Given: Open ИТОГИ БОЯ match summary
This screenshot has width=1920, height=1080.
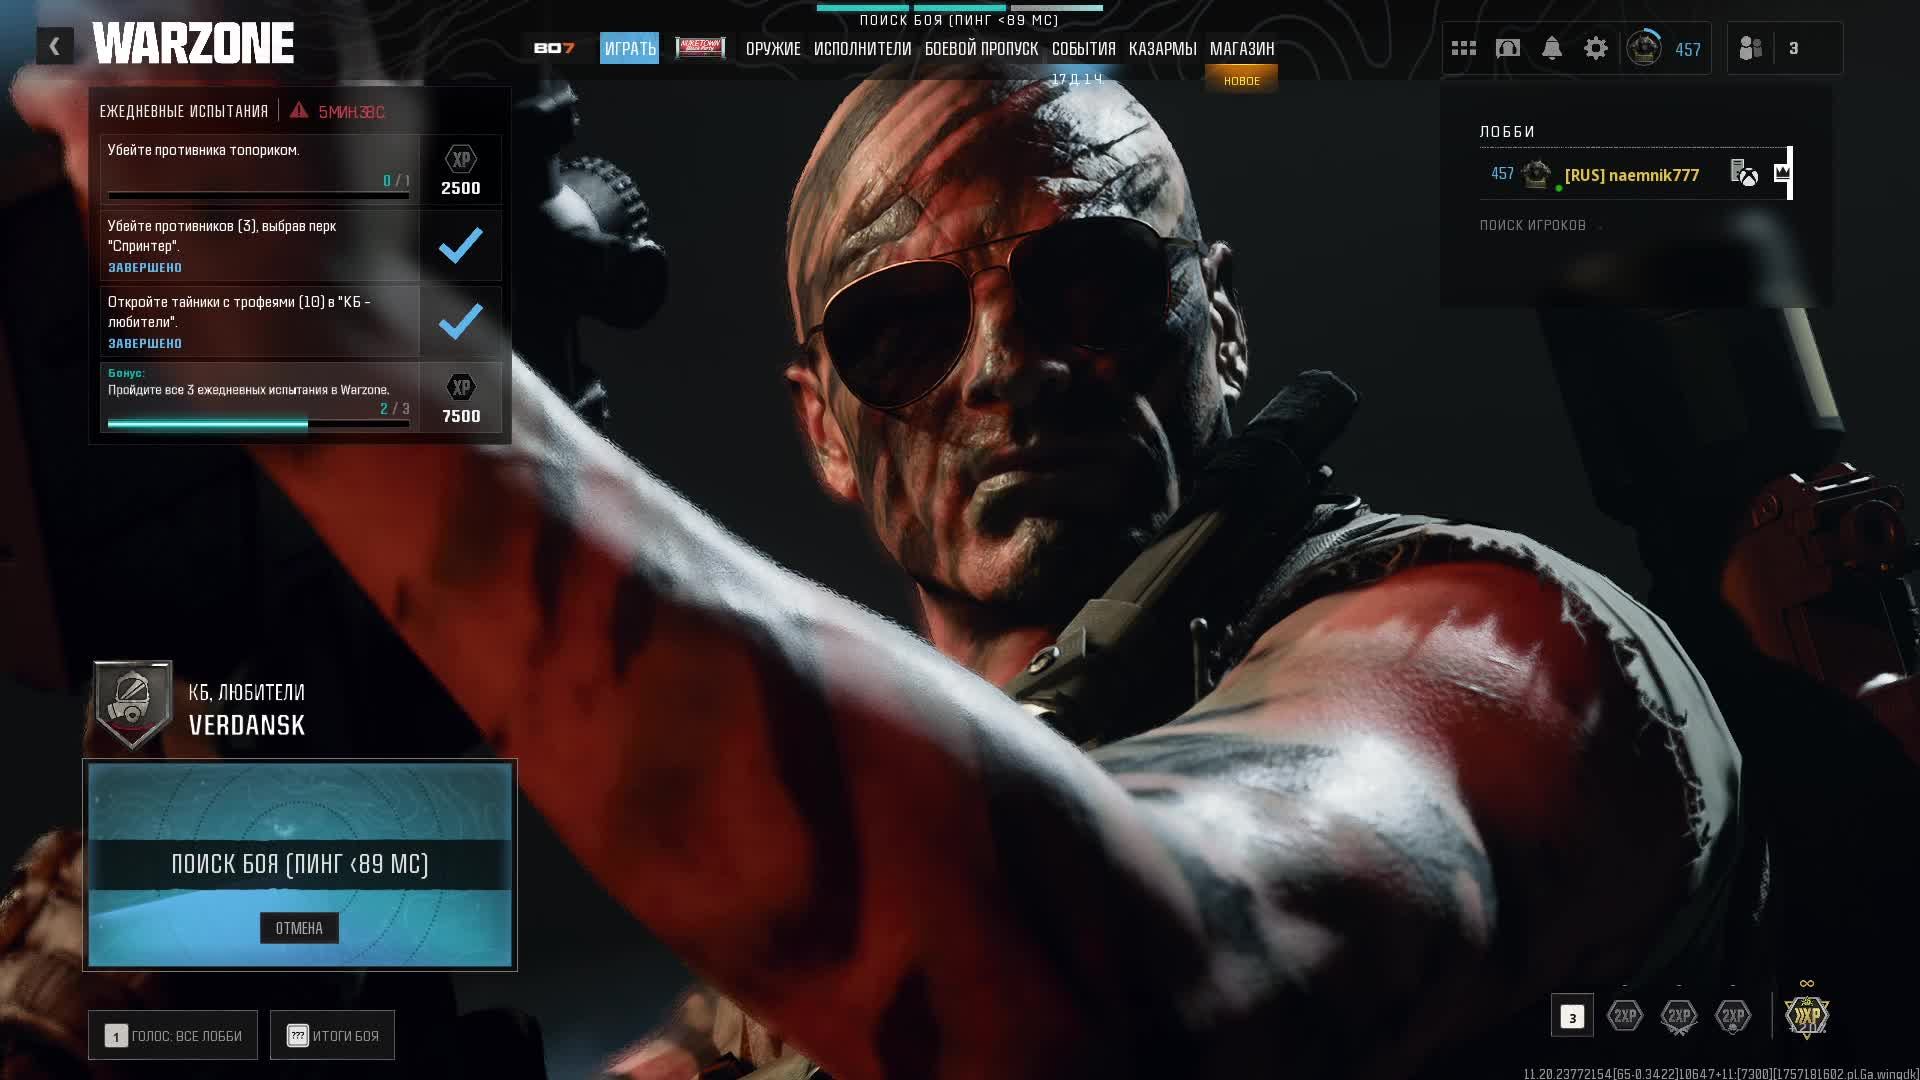Looking at the screenshot, I should pos(332,1035).
